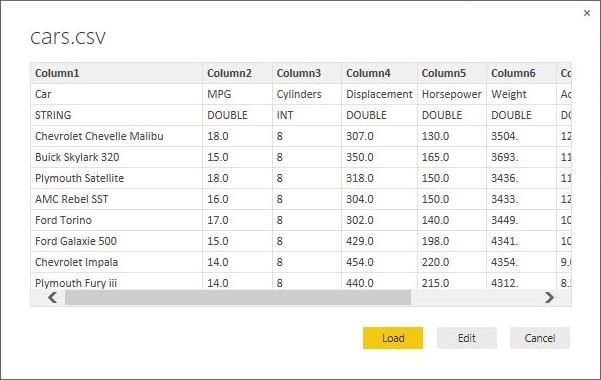Click the 'INT' type cell
The image size is (601, 380).
click(x=307, y=115)
